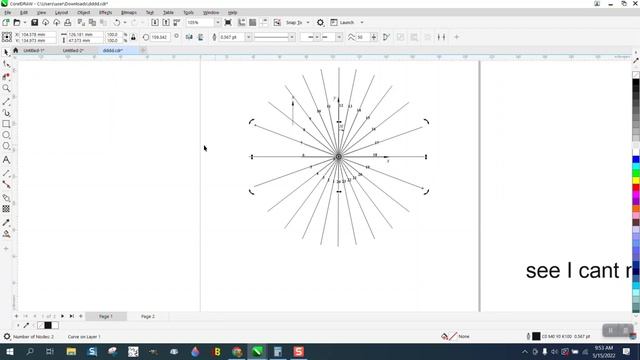The height and width of the screenshot is (360, 640).
Task: Toggle the Close curve button
Action: coord(386,37)
